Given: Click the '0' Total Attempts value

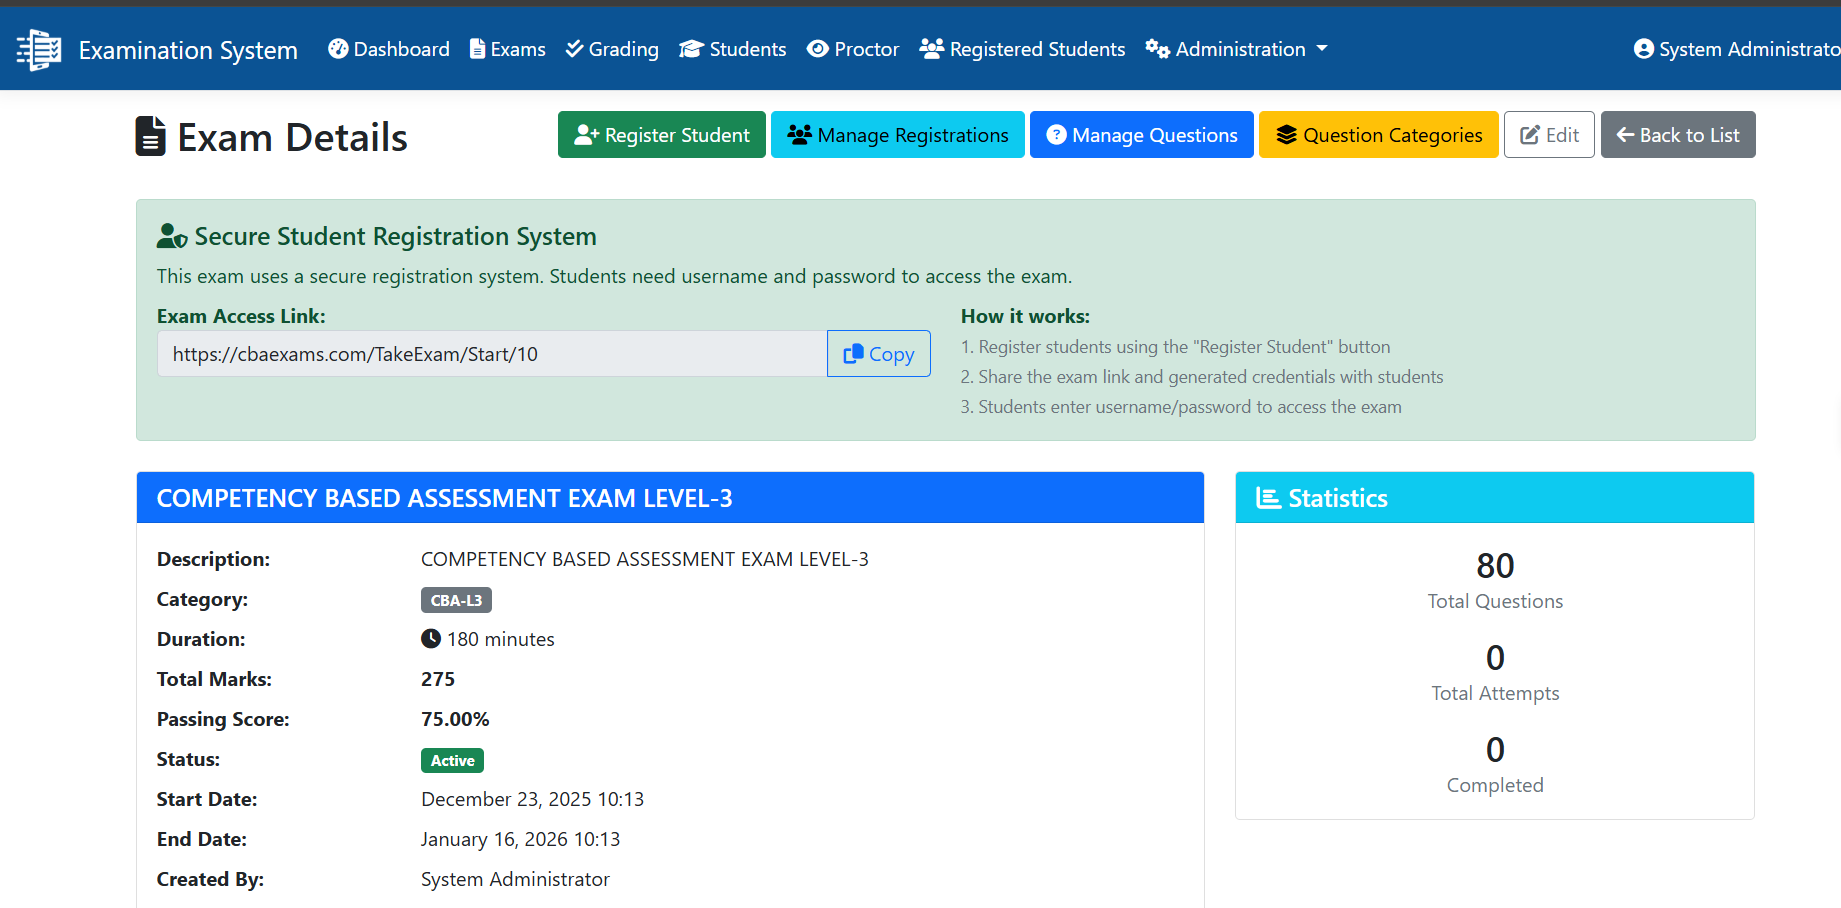Looking at the screenshot, I should tap(1495, 658).
